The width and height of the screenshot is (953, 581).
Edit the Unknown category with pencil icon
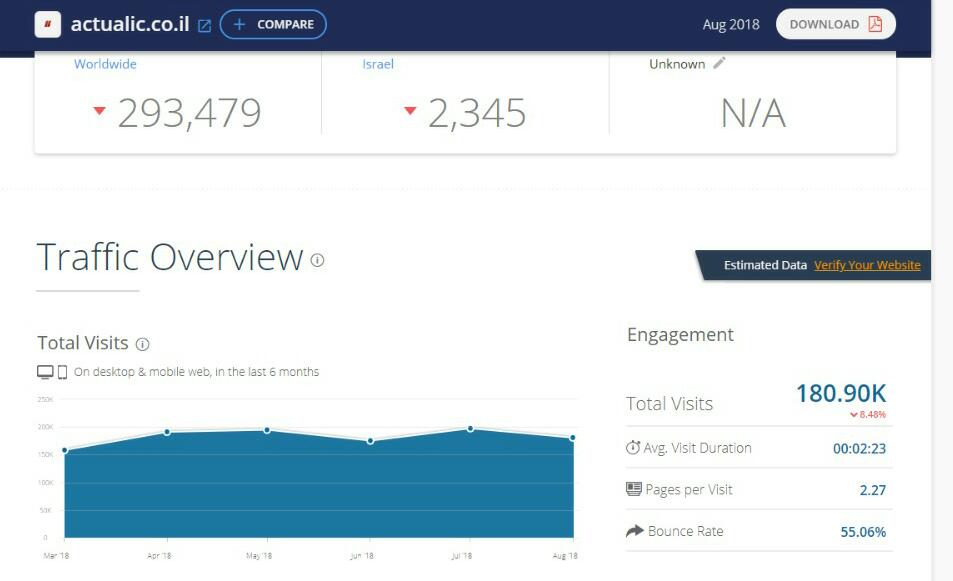point(719,63)
